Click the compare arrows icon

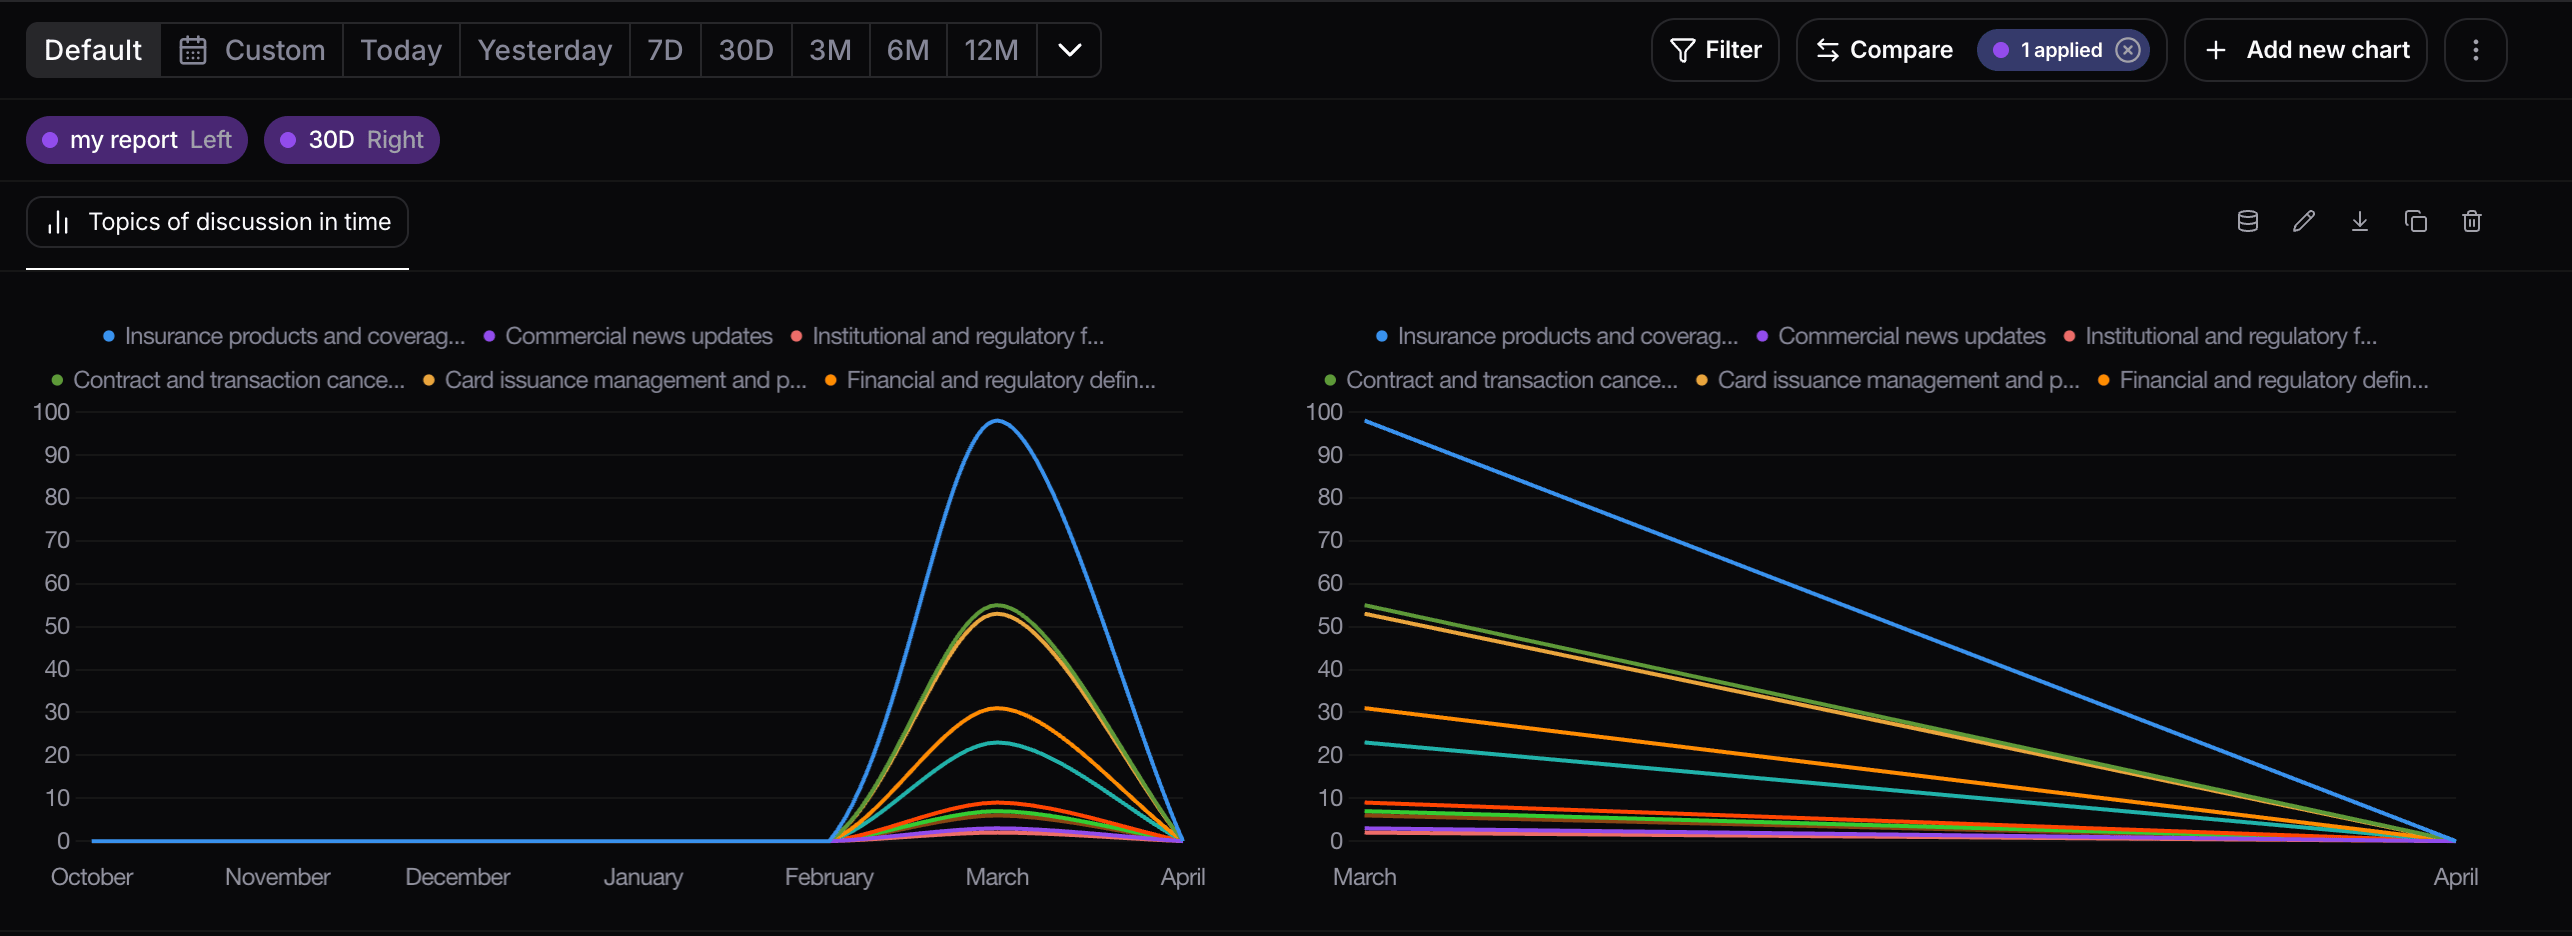click(1828, 50)
